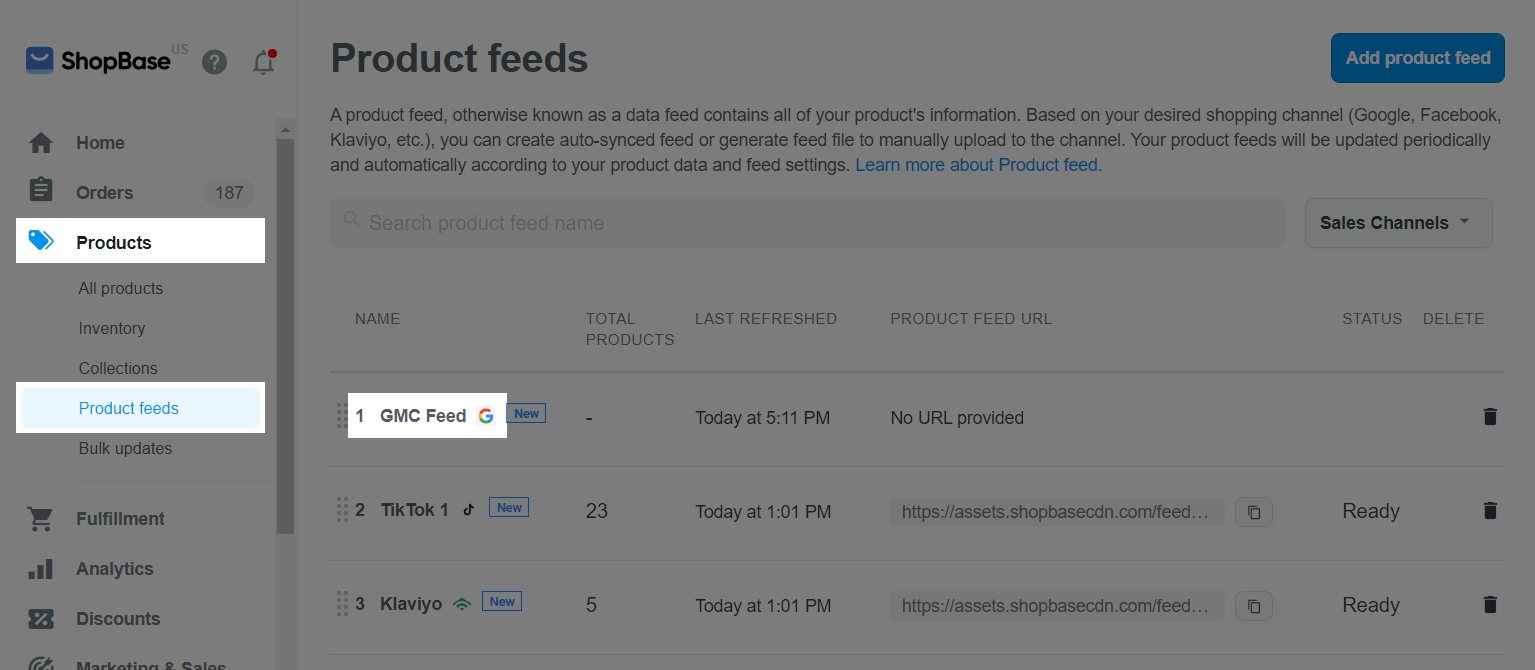This screenshot has height=670, width=1535.
Task: Click the Klaviyo feed URL field
Action: [x=1057, y=606]
